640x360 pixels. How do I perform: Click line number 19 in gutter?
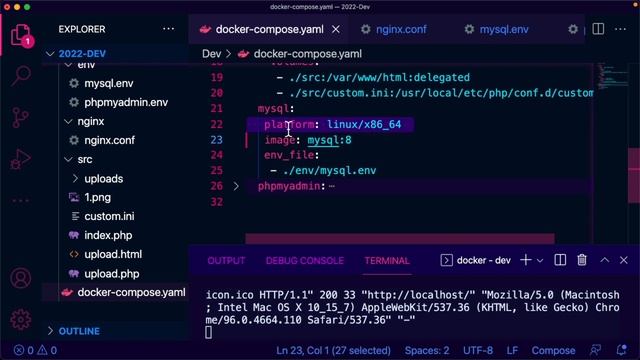(217, 77)
